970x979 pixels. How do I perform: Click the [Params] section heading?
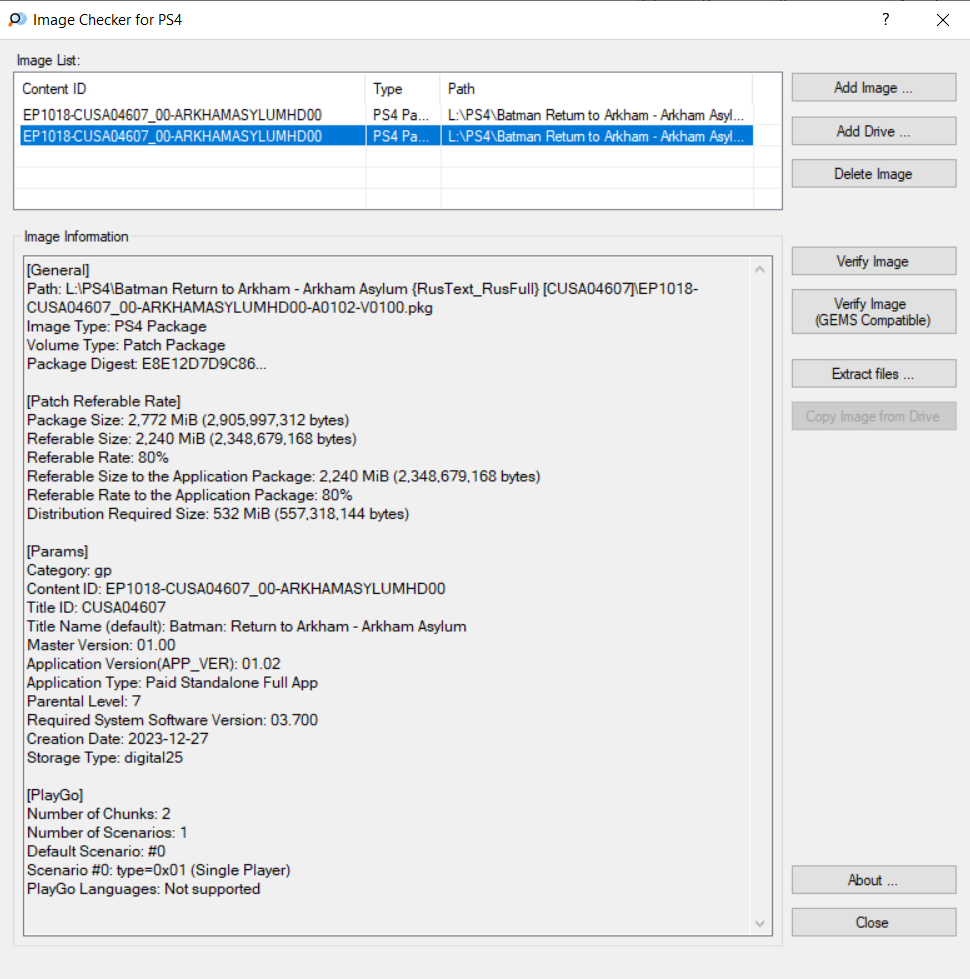coord(57,551)
